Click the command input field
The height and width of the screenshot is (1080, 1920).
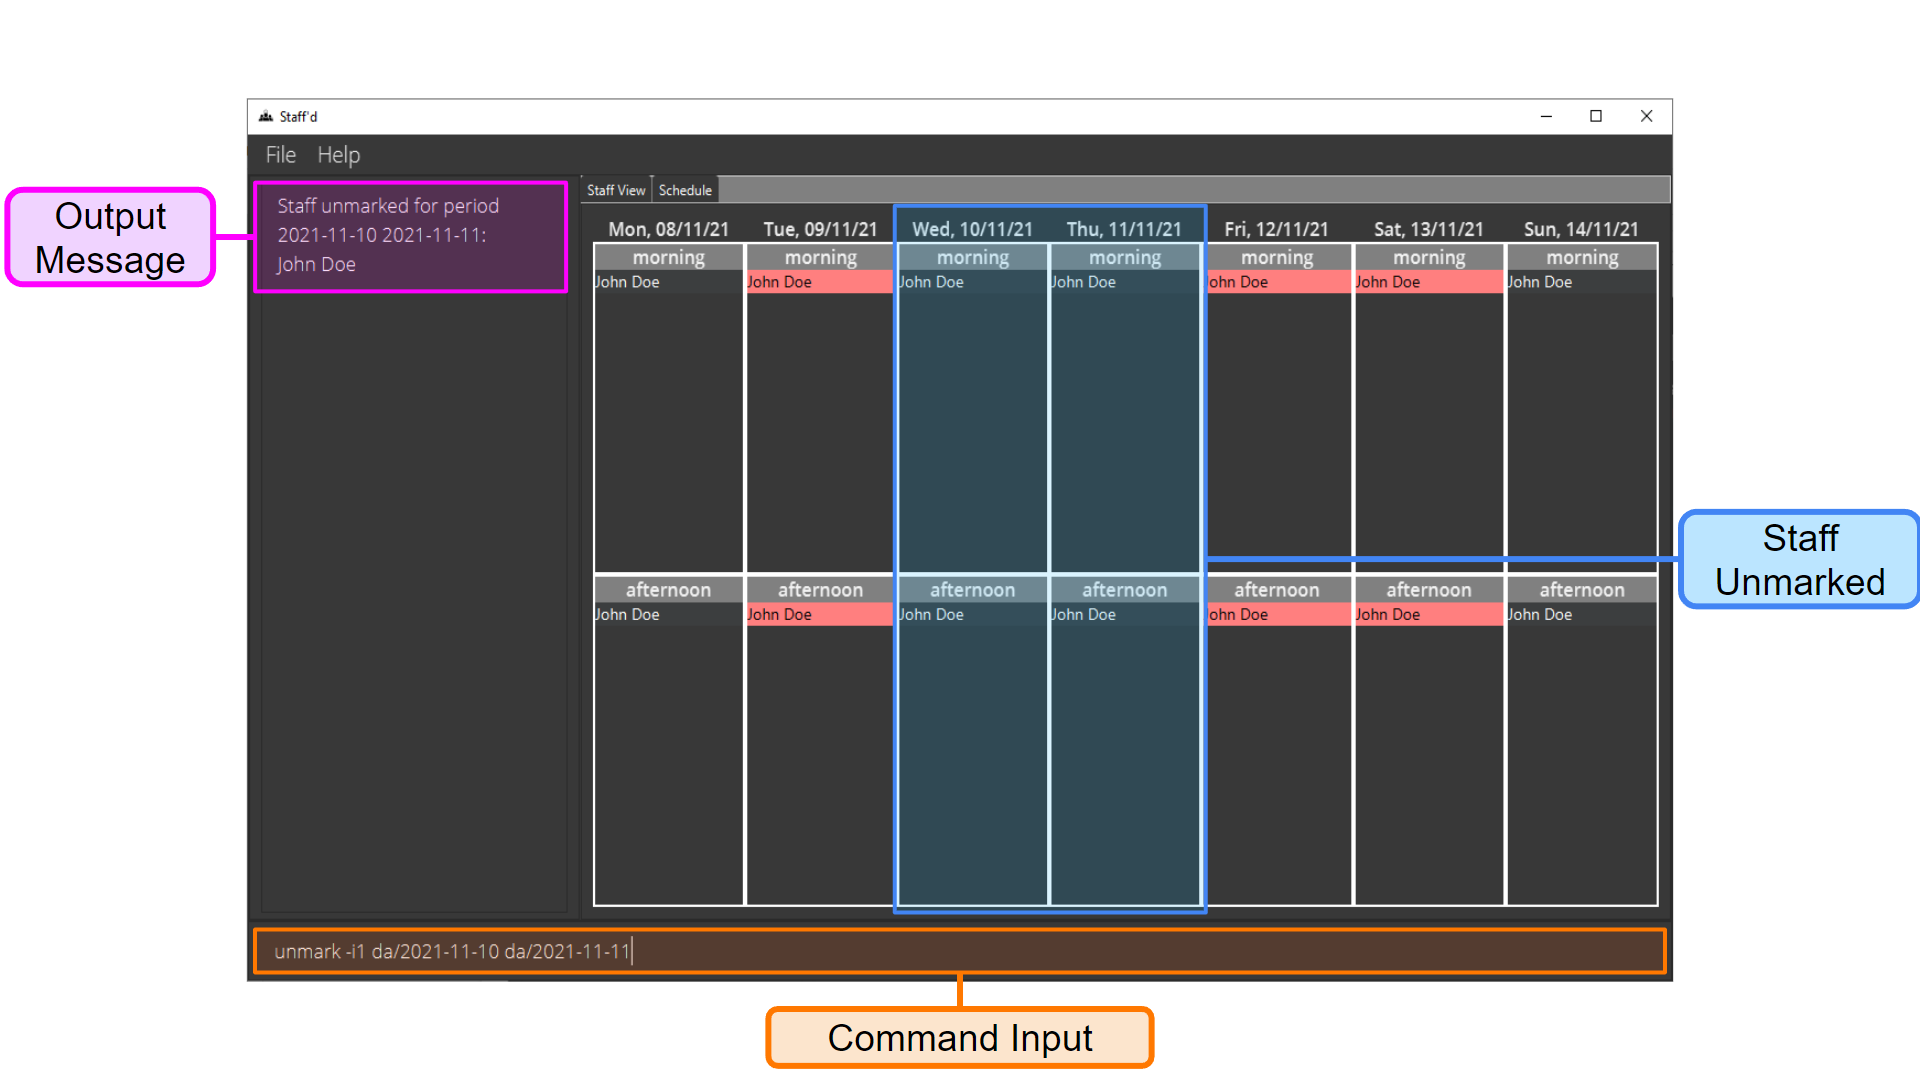point(959,949)
